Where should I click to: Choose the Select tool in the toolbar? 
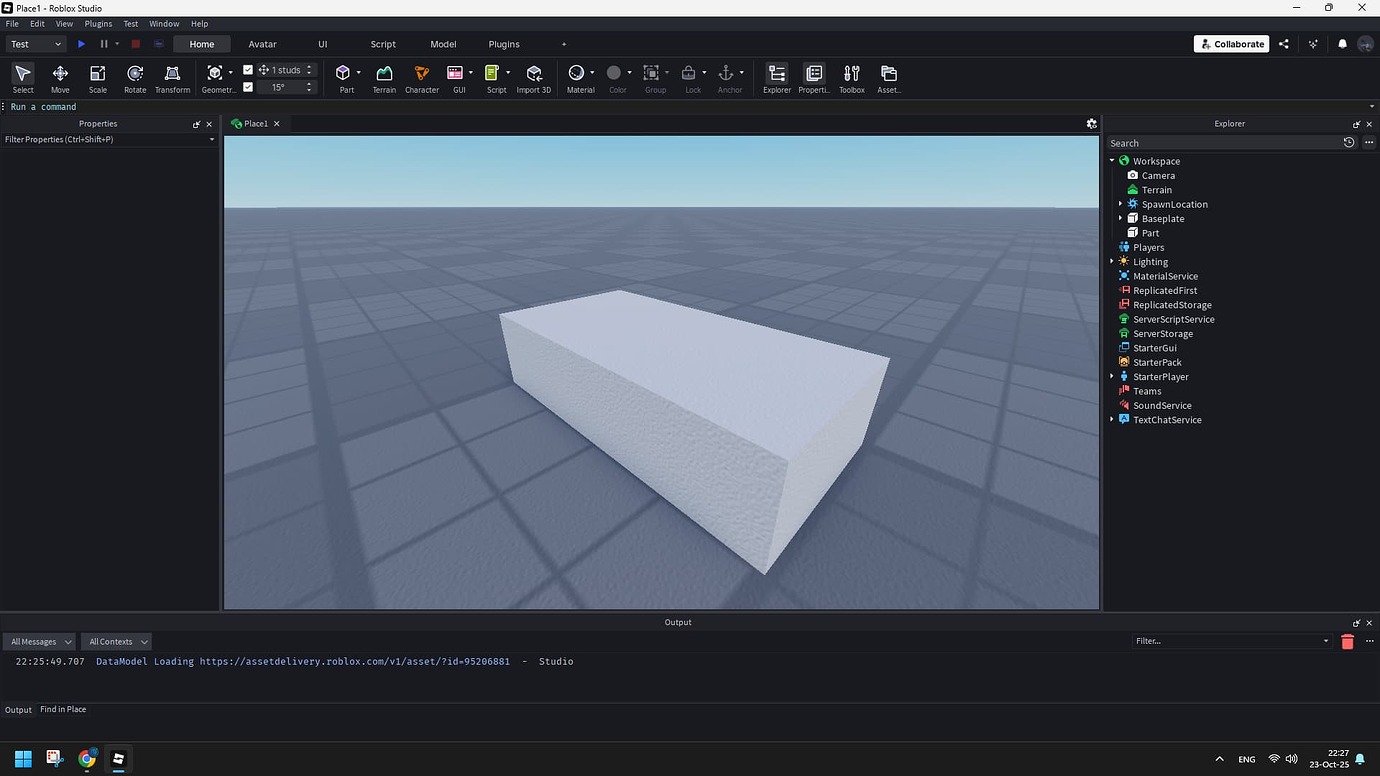23,78
